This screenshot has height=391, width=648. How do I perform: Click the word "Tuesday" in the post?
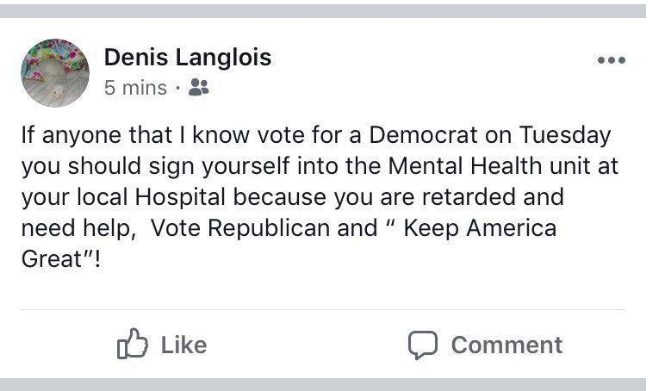pos(565,136)
